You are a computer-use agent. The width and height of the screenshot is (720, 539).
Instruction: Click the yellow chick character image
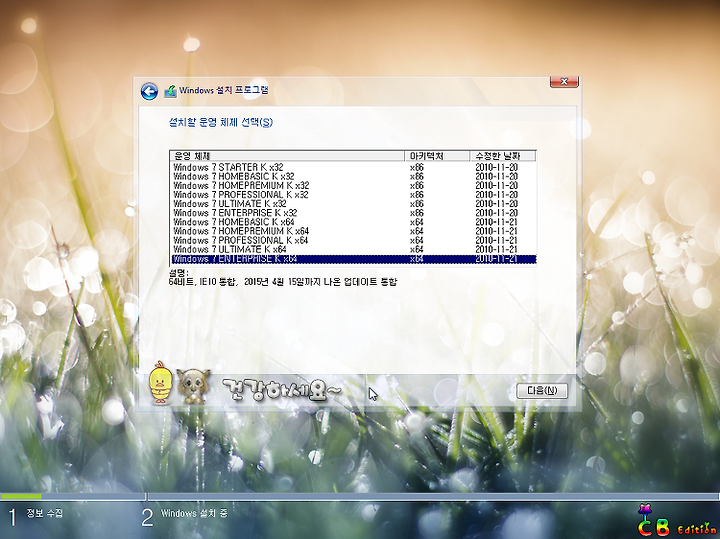[161, 382]
